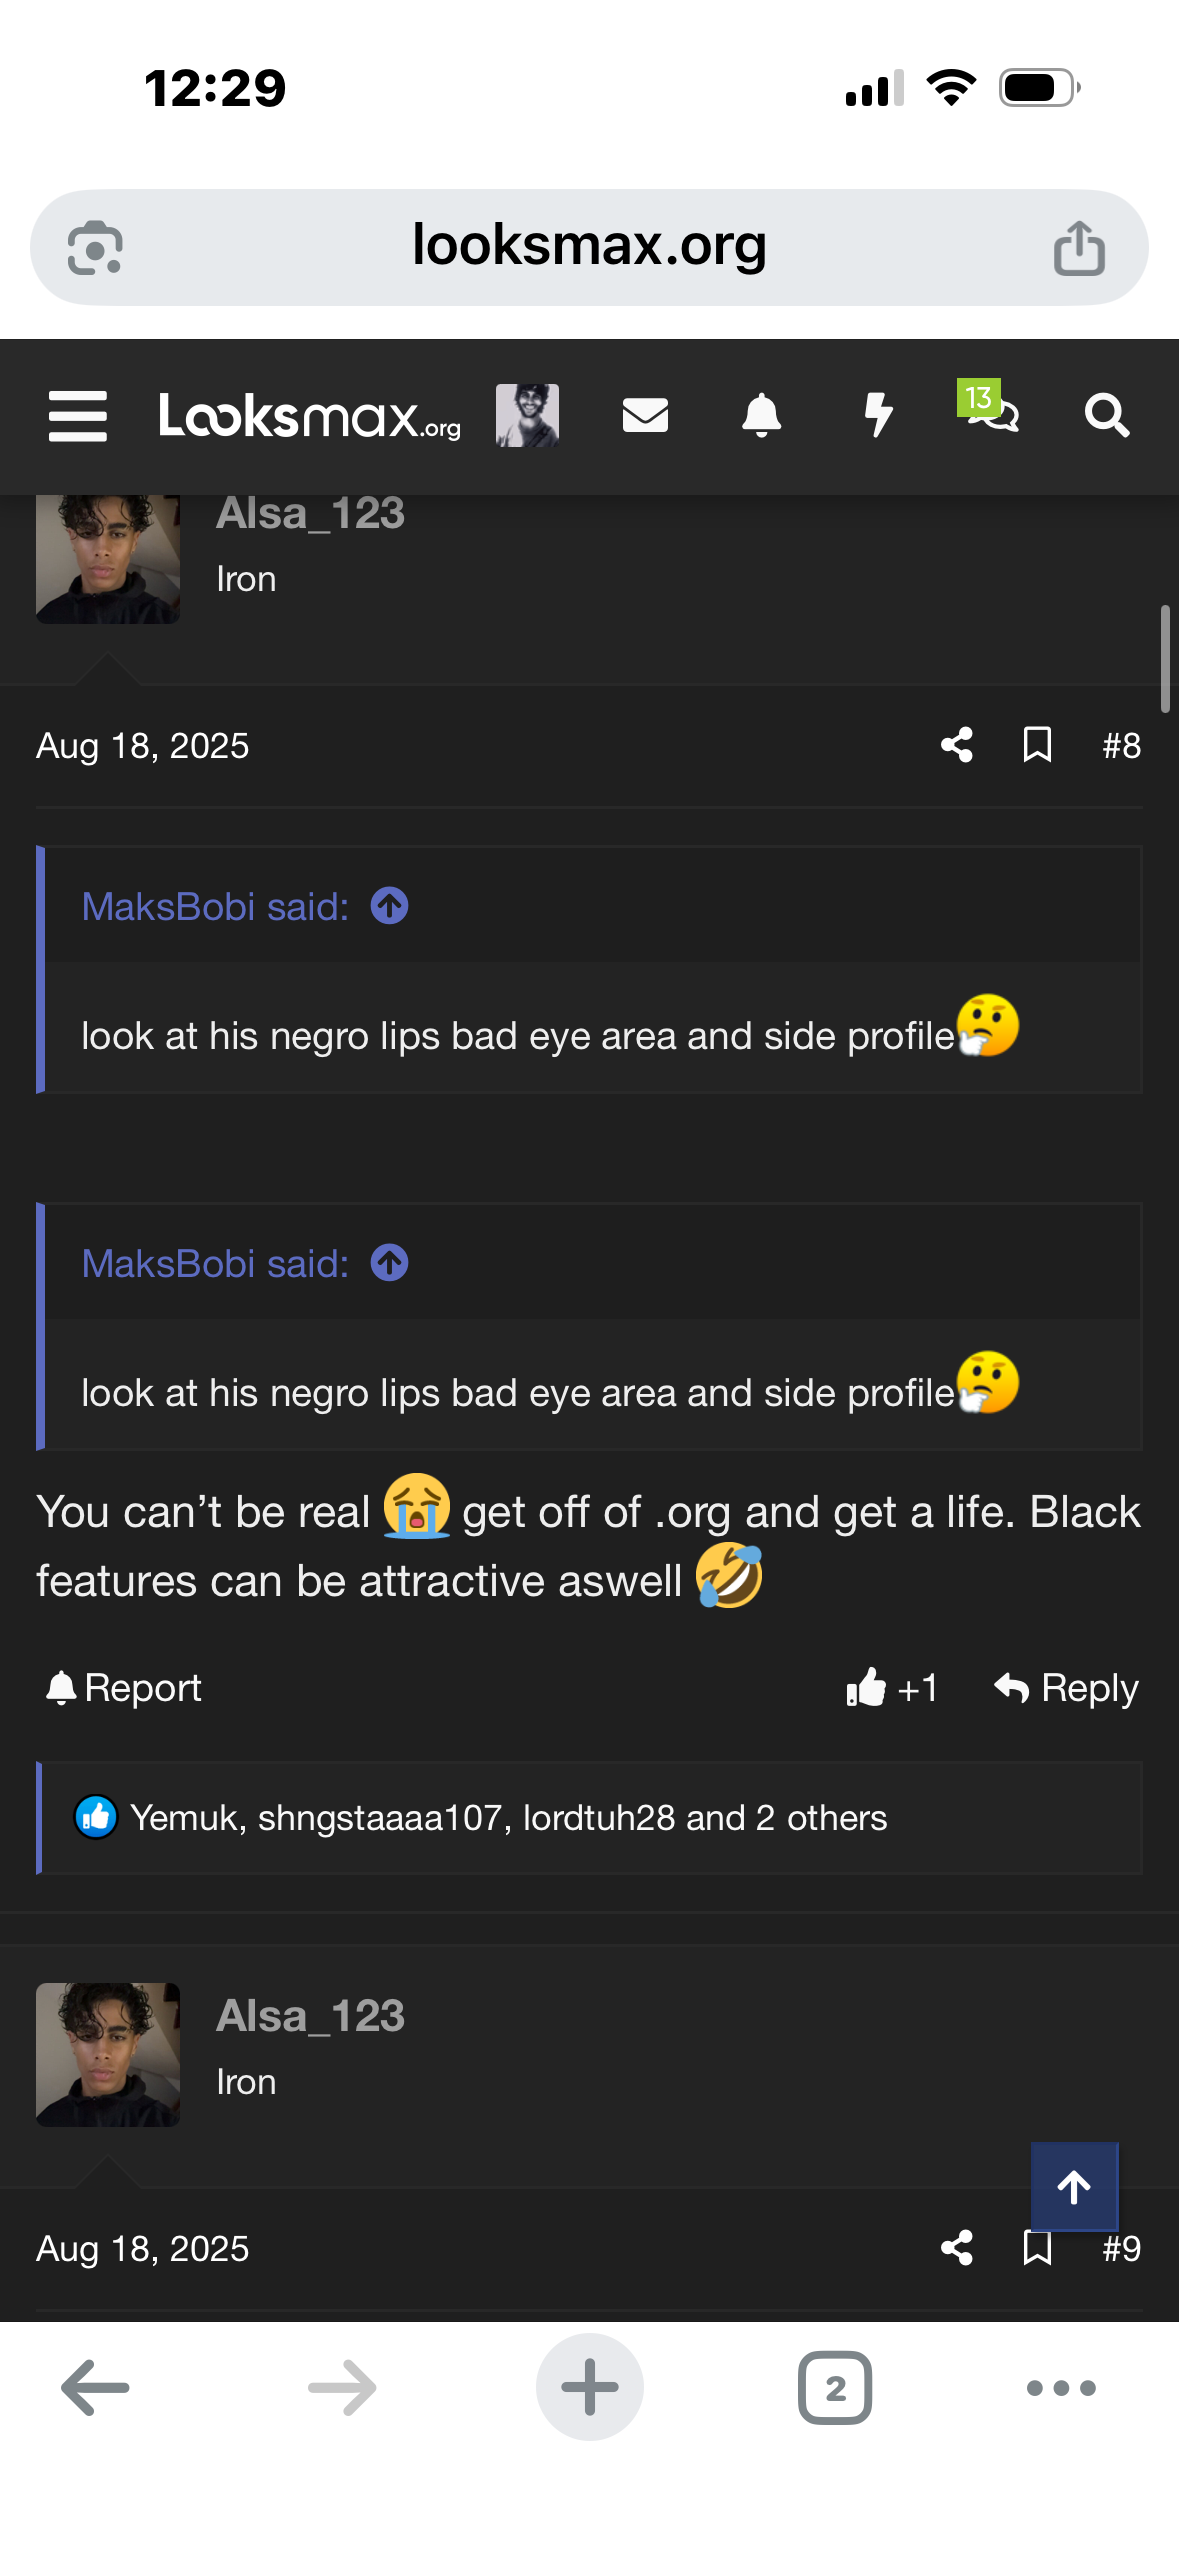The width and height of the screenshot is (1179, 2556).
Task: Tap the browser share icon in address bar
Action: pos(1079,248)
